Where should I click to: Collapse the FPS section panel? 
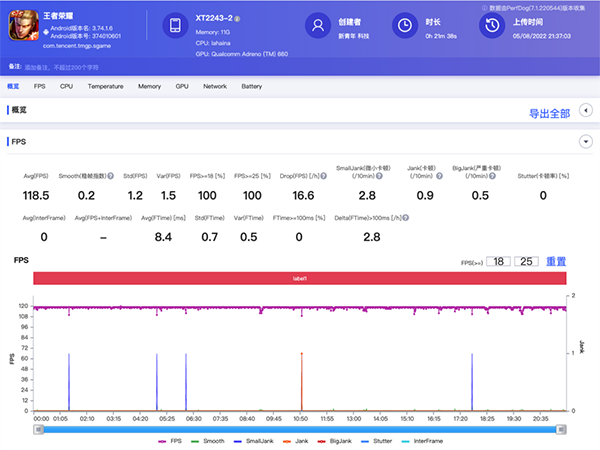[585, 142]
